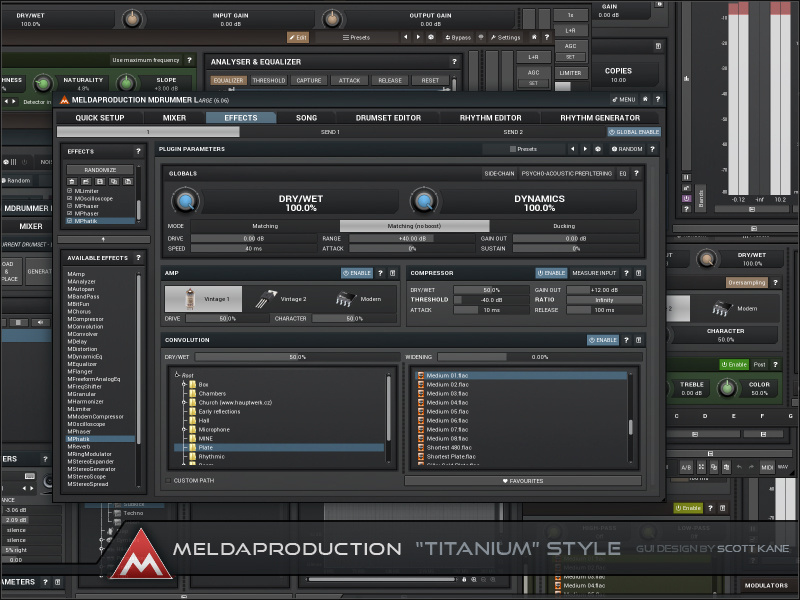
Task: Open help for the Globals section
Action: (x=638, y=173)
